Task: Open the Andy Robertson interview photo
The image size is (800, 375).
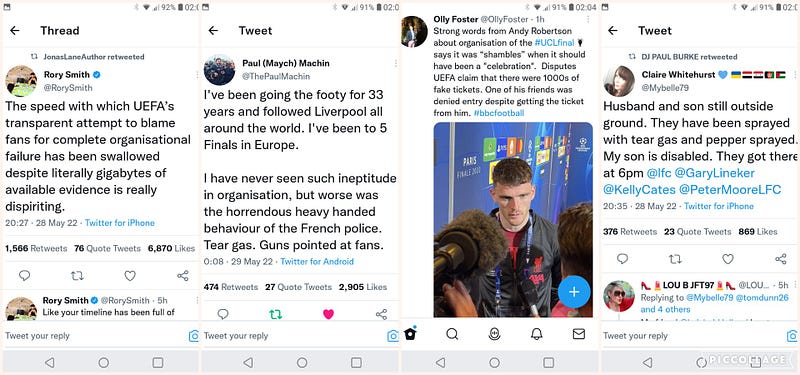Action: 513,219
